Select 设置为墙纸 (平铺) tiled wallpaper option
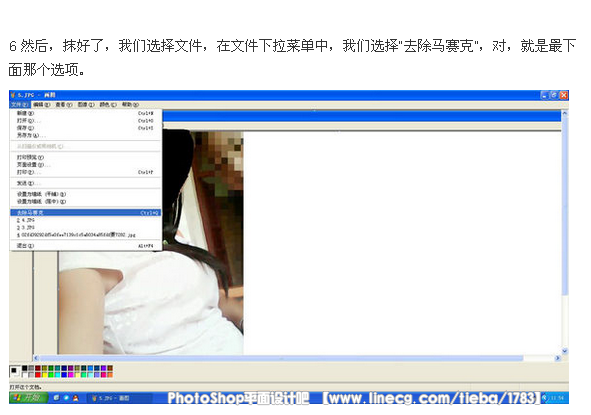The image size is (591, 415). (86, 194)
